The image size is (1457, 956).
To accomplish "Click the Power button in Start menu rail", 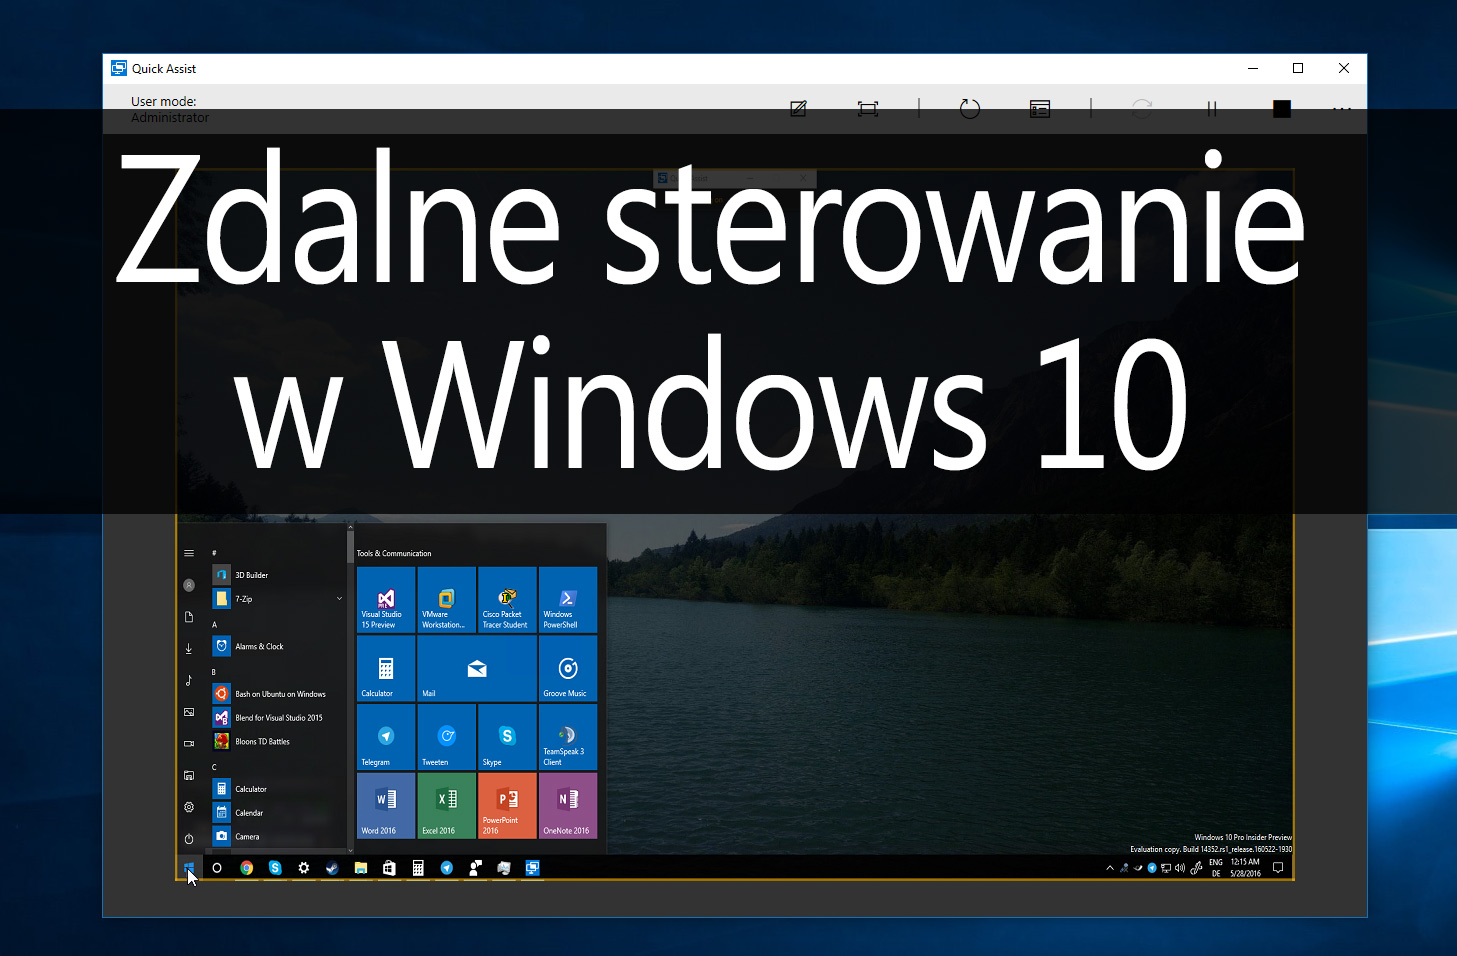I will (189, 839).
